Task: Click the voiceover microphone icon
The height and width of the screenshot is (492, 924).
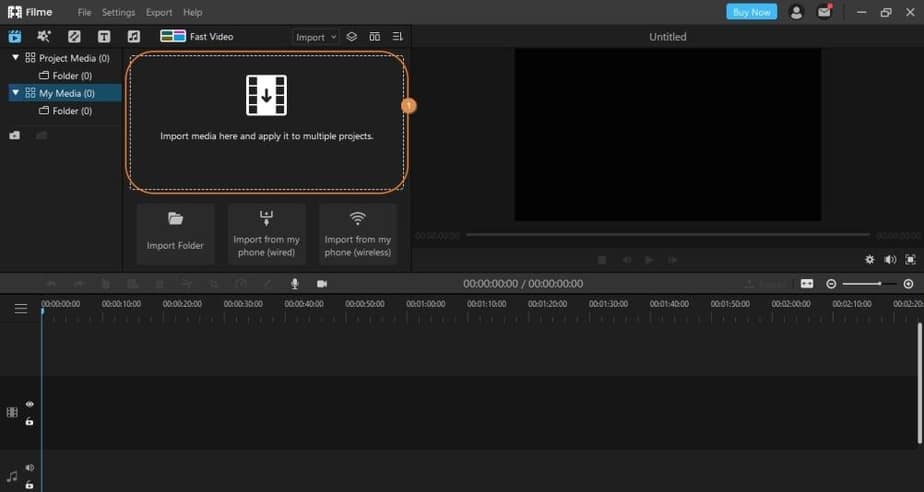Action: tap(295, 283)
